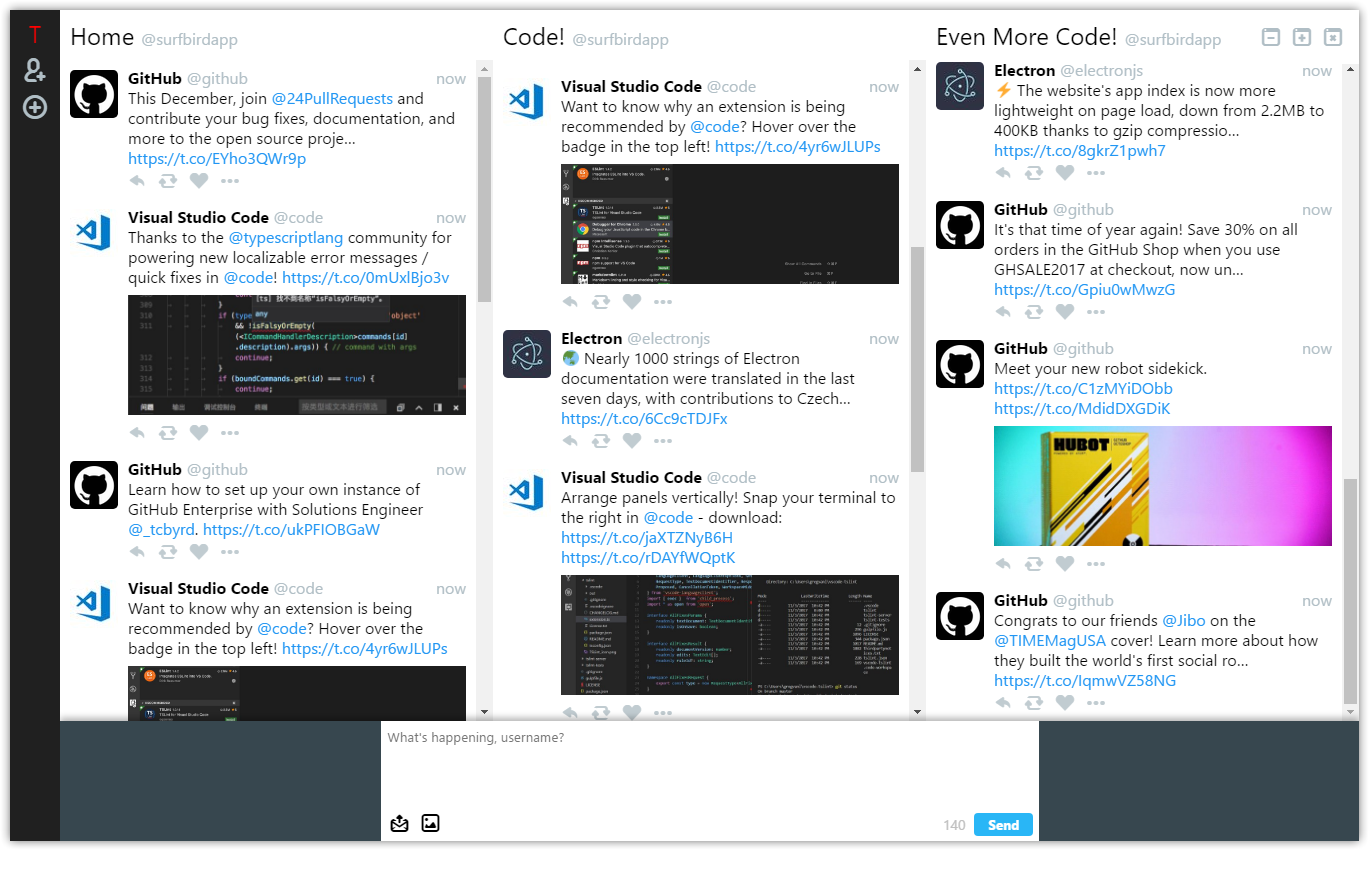Click the red T logo in sidebar
Viewport: 1369px width, 881px height.
tap(35, 35)
